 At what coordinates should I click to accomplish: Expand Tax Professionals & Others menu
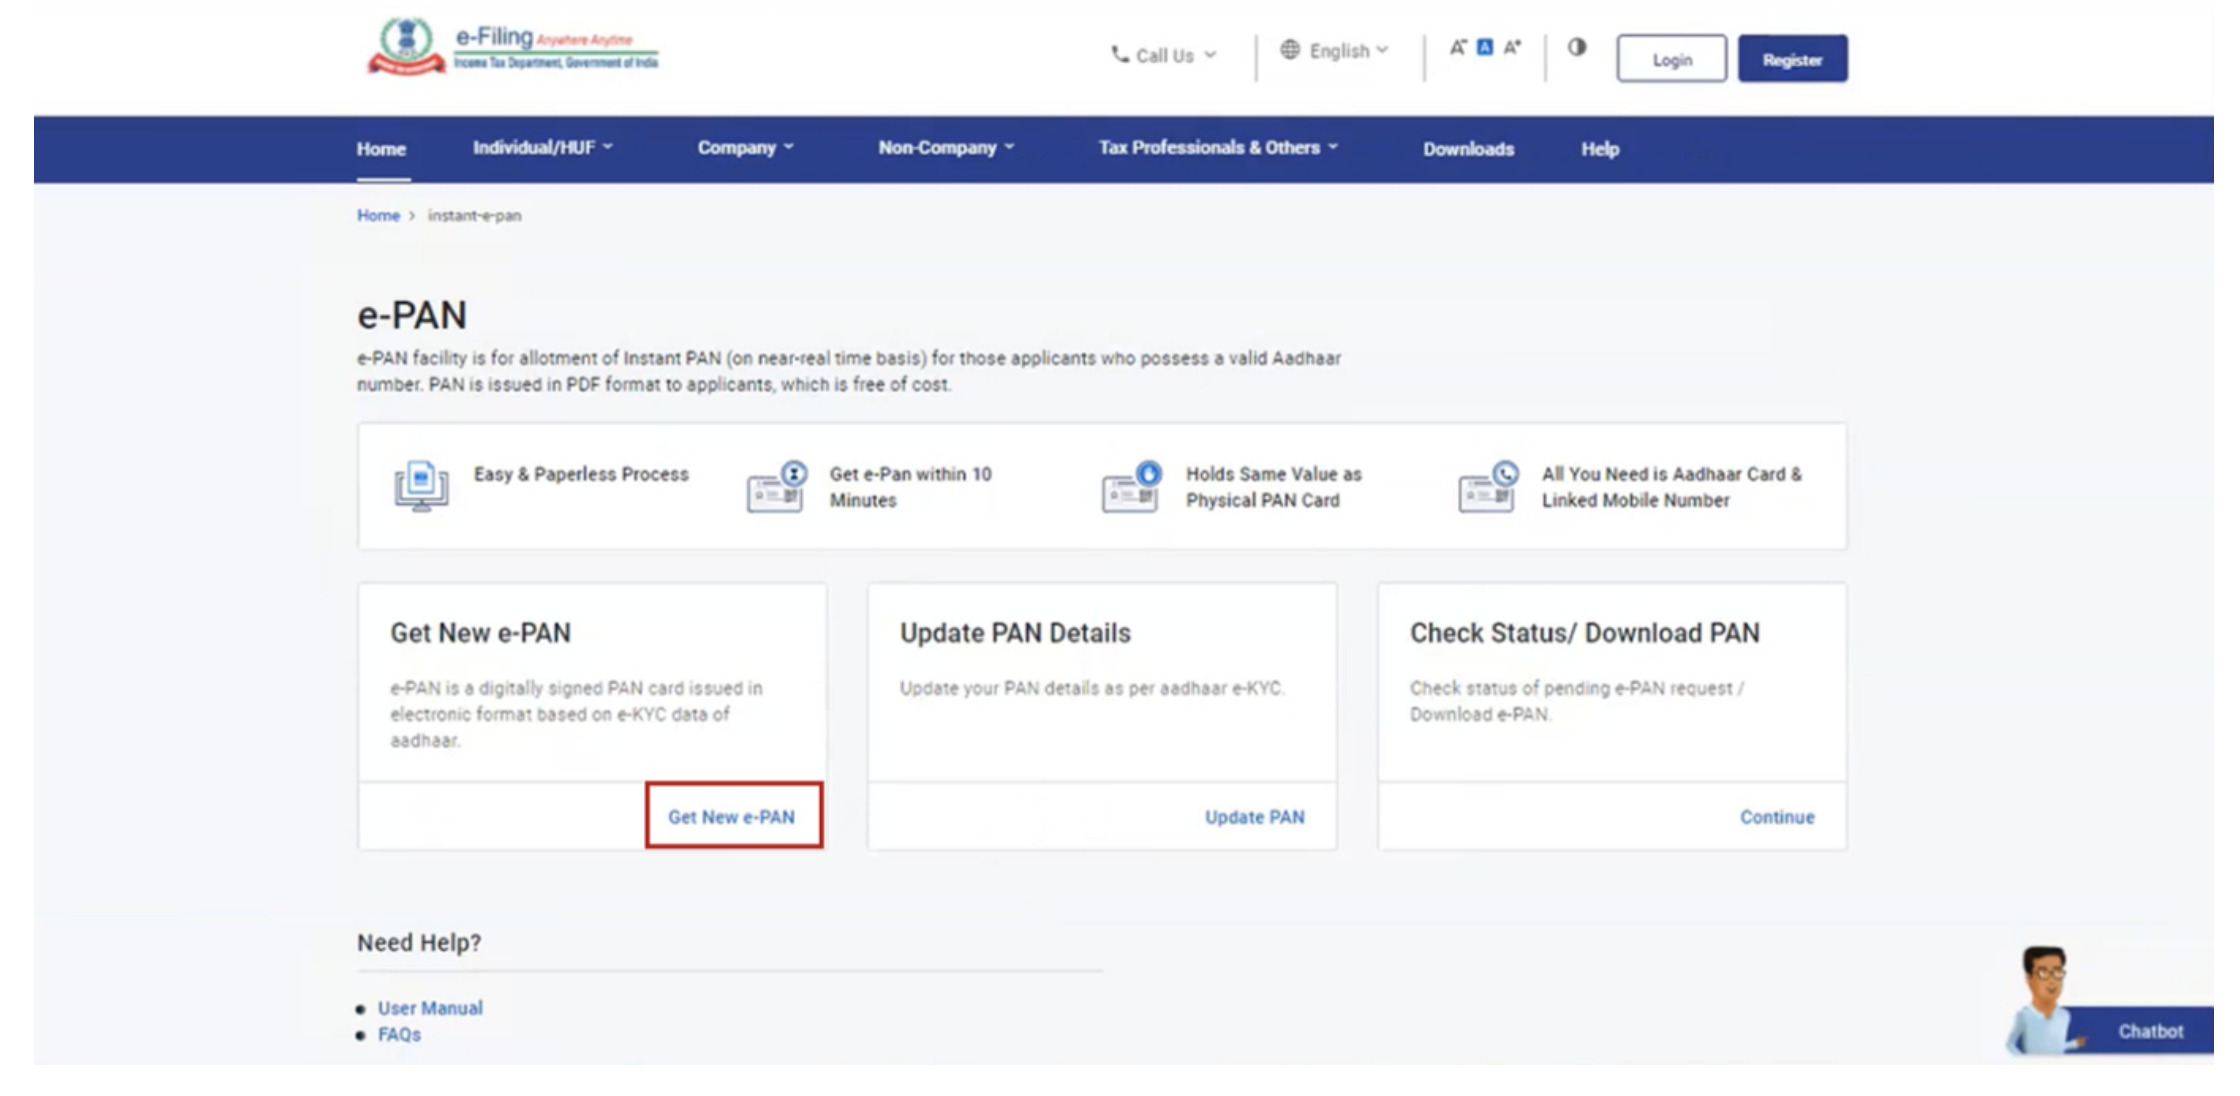[1218, 148]
